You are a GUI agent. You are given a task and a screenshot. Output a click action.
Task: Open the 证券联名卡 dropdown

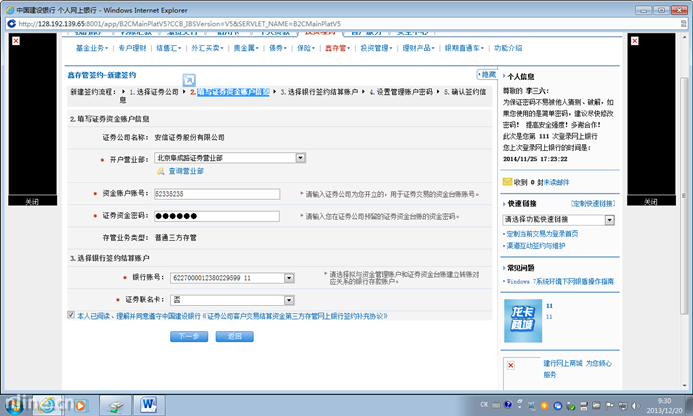[289, 300]
